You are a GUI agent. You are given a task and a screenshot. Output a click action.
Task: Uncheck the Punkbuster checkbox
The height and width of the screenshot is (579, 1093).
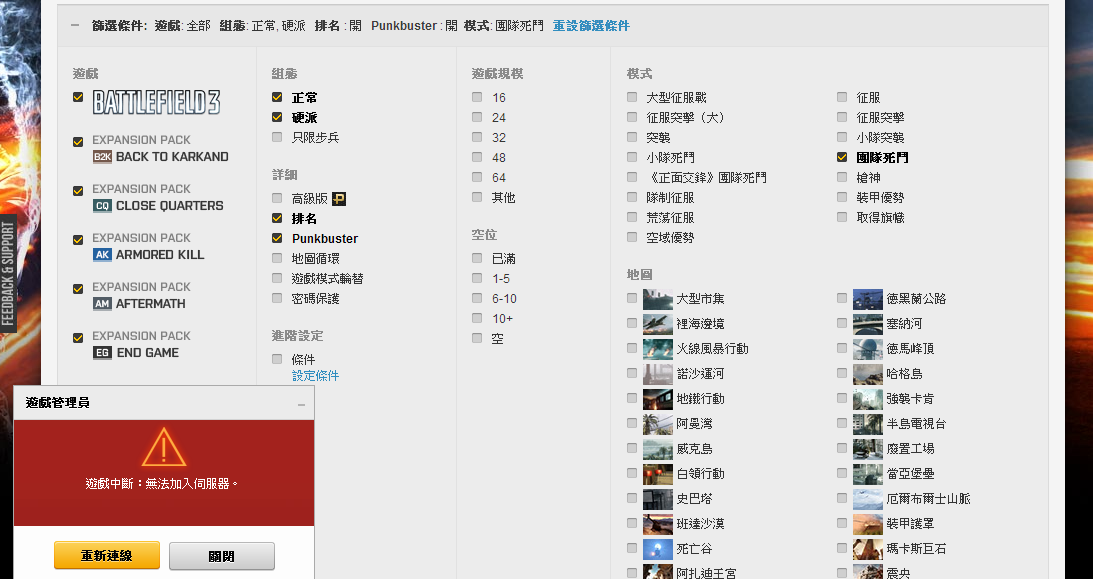tap(277, 238)
